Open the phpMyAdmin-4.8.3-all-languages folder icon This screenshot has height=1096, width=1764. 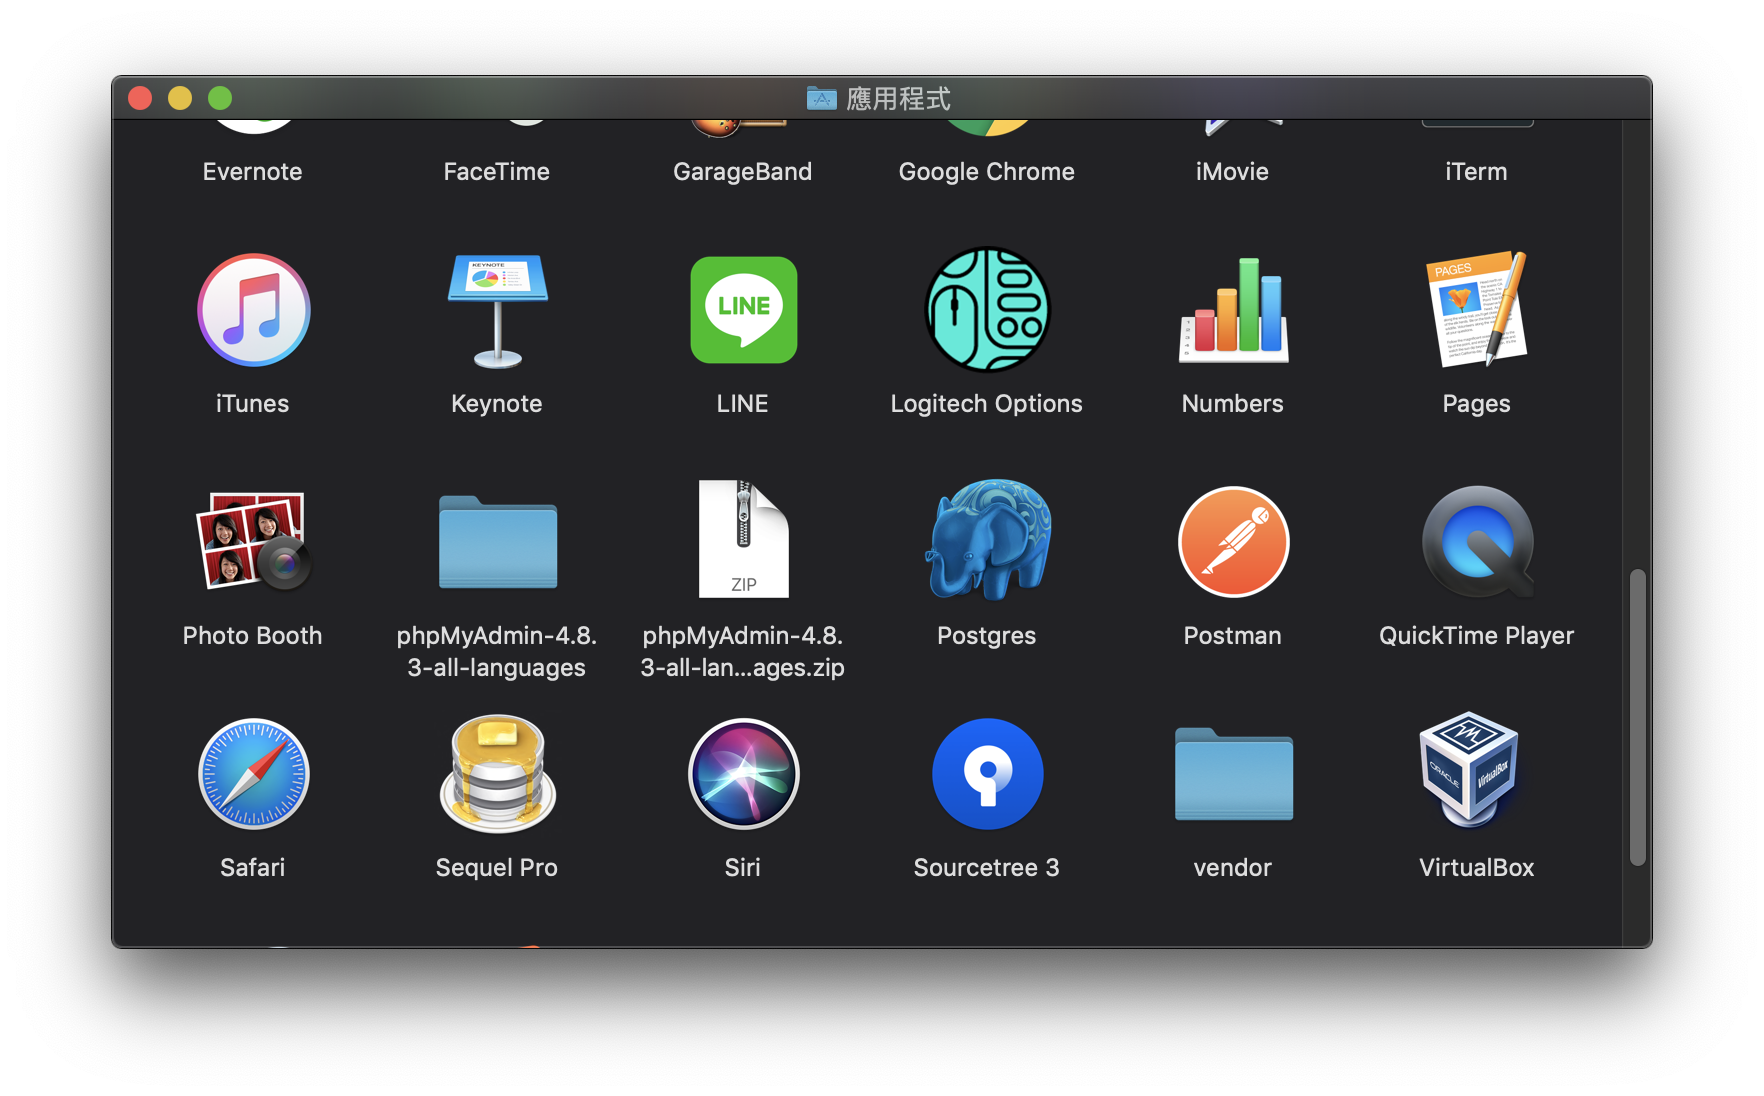point(497,542)
